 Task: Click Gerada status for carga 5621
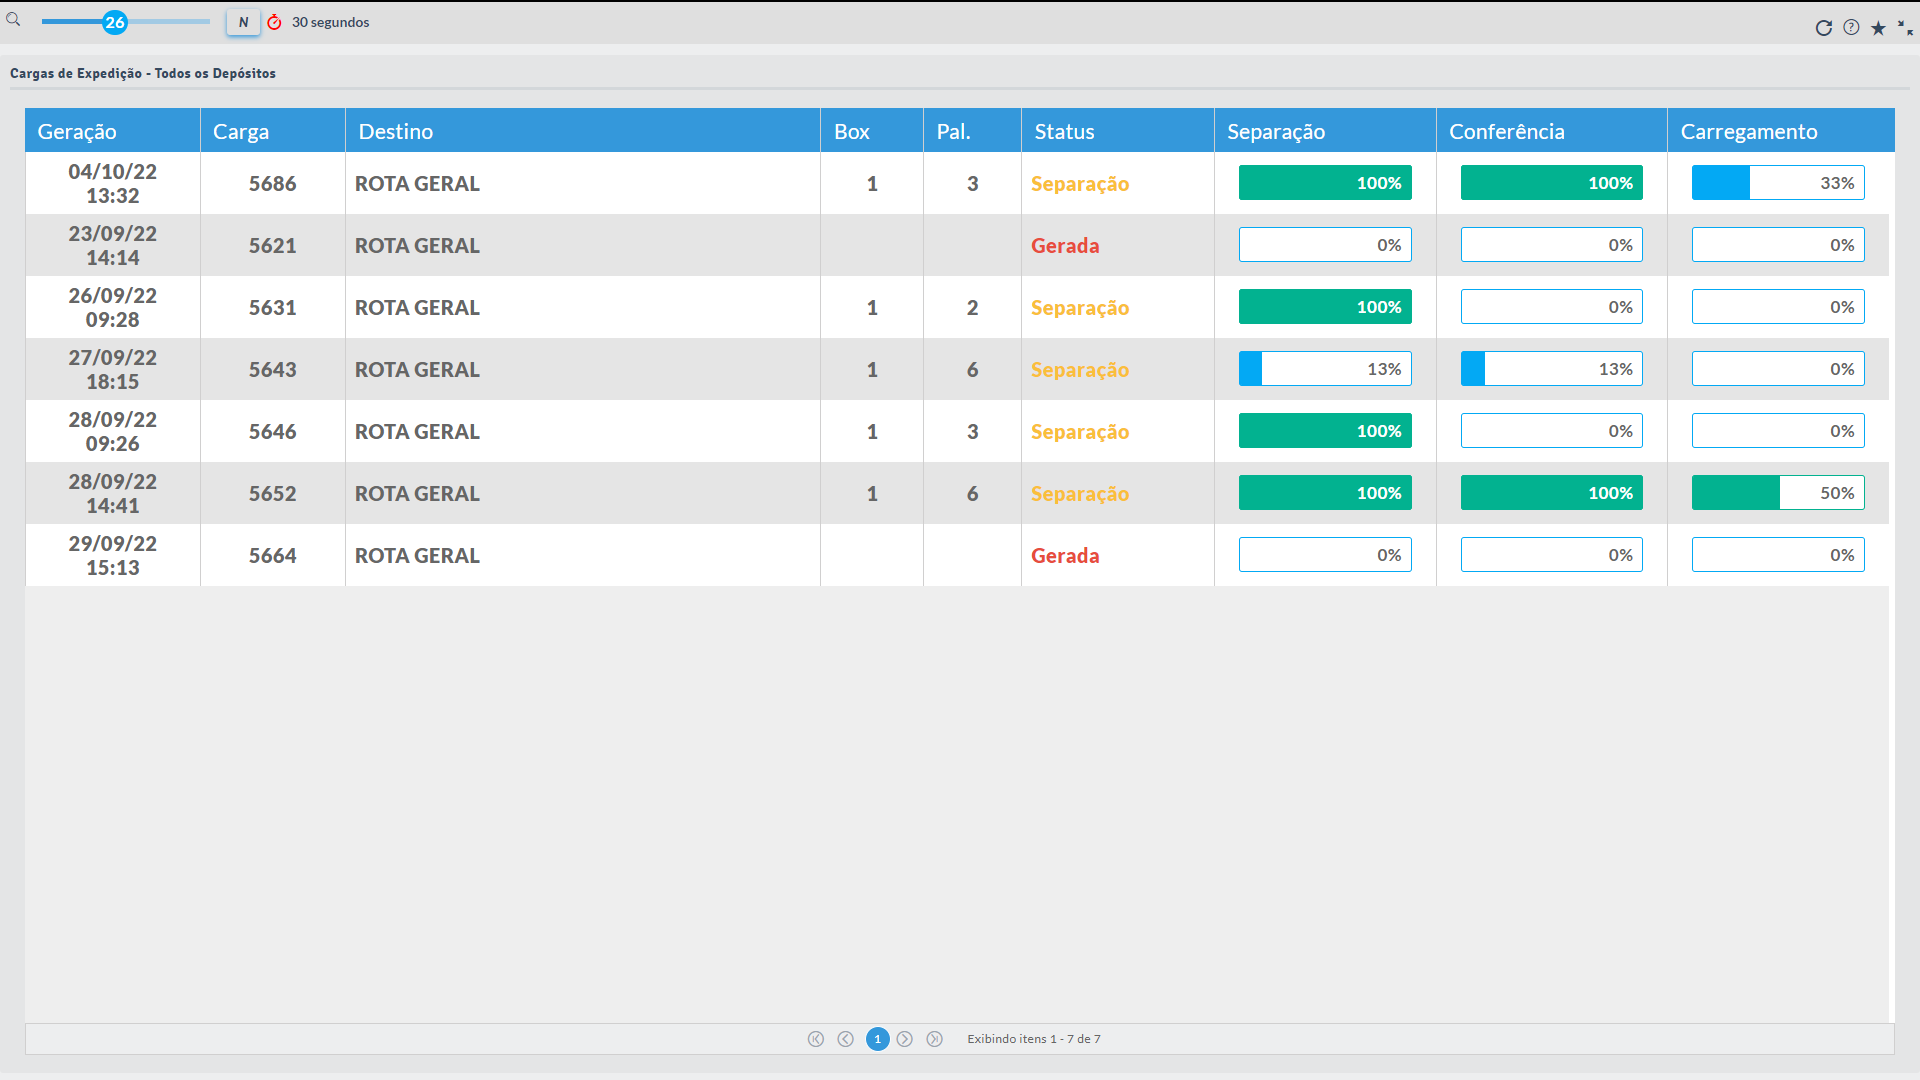coord(1065,246)
